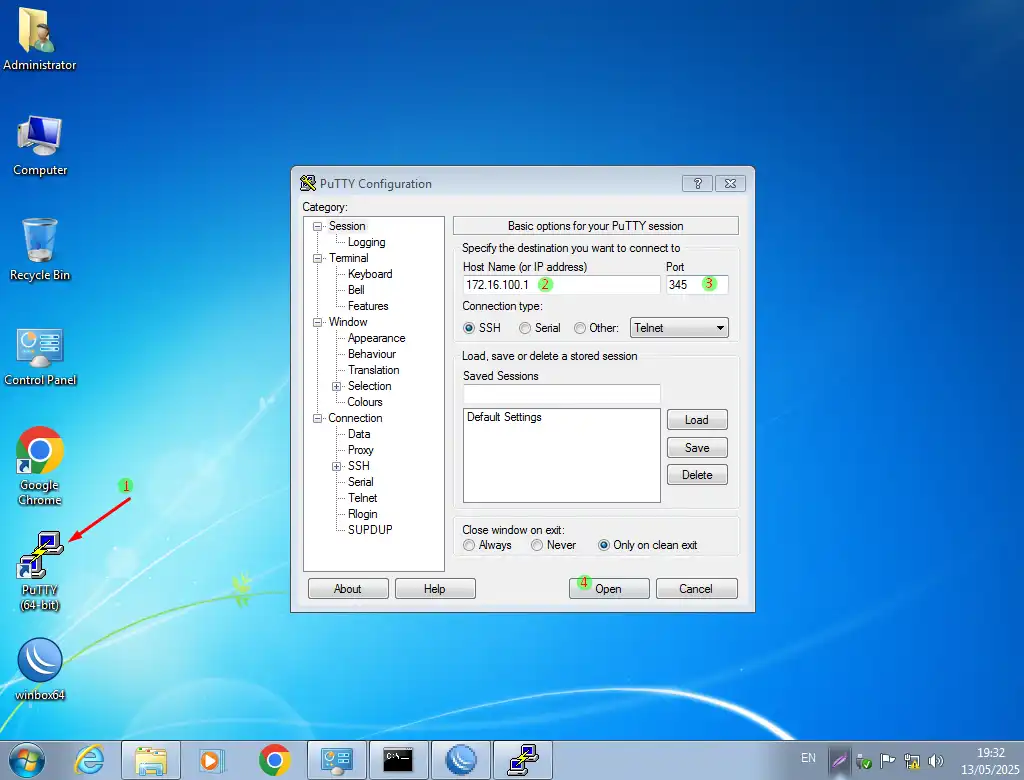Click the Save session button
The image size is (1024, 780).
[x=697, y=448]
